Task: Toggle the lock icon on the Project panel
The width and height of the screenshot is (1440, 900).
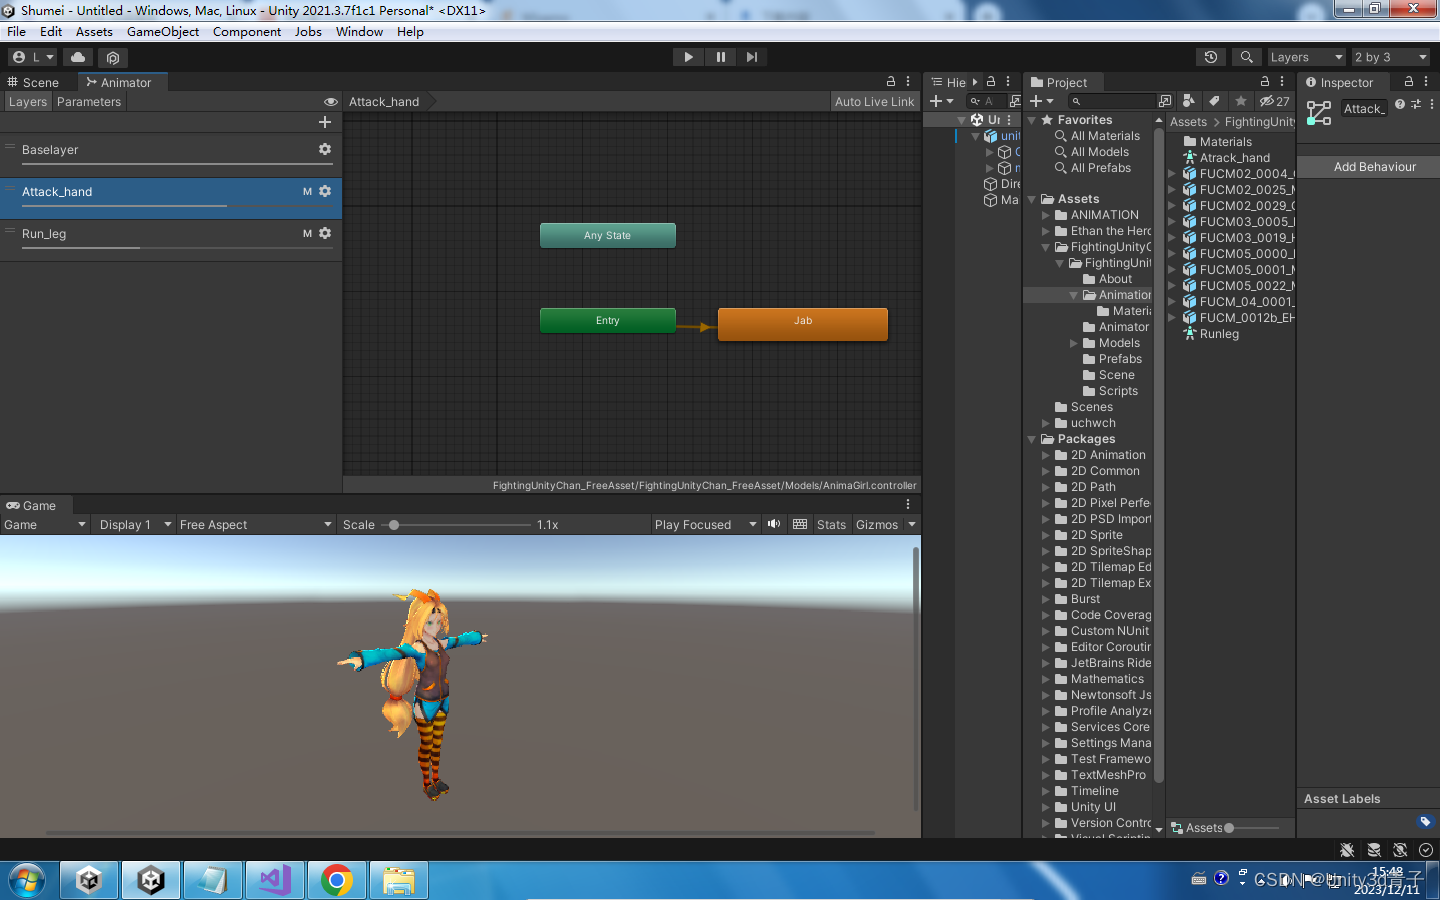Action: click(1265, 82)
